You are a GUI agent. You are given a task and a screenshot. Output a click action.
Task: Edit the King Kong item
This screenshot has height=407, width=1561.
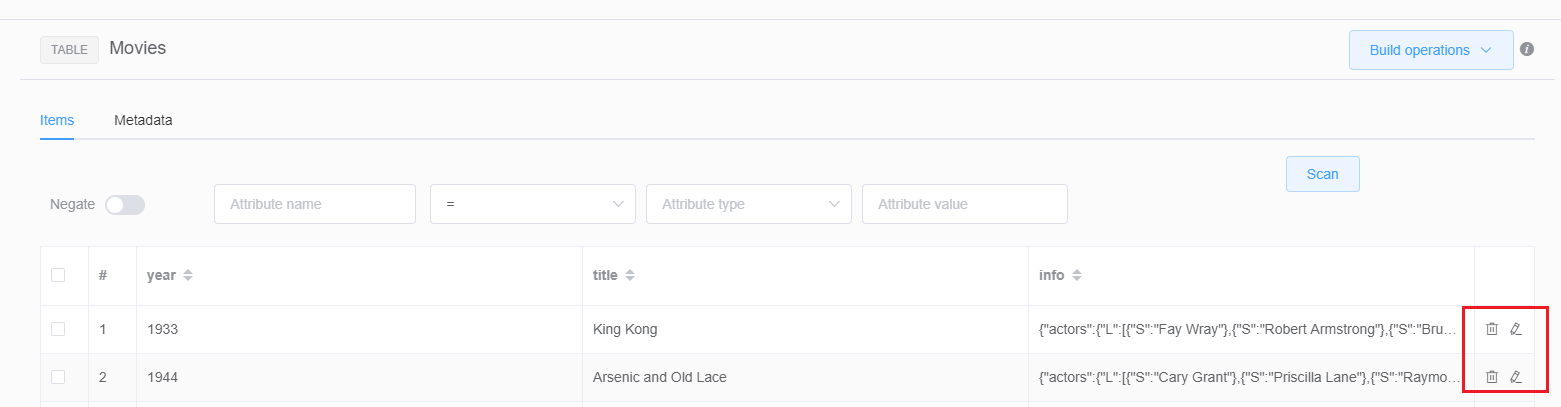pyautogui.click(x=1515, y=329)
